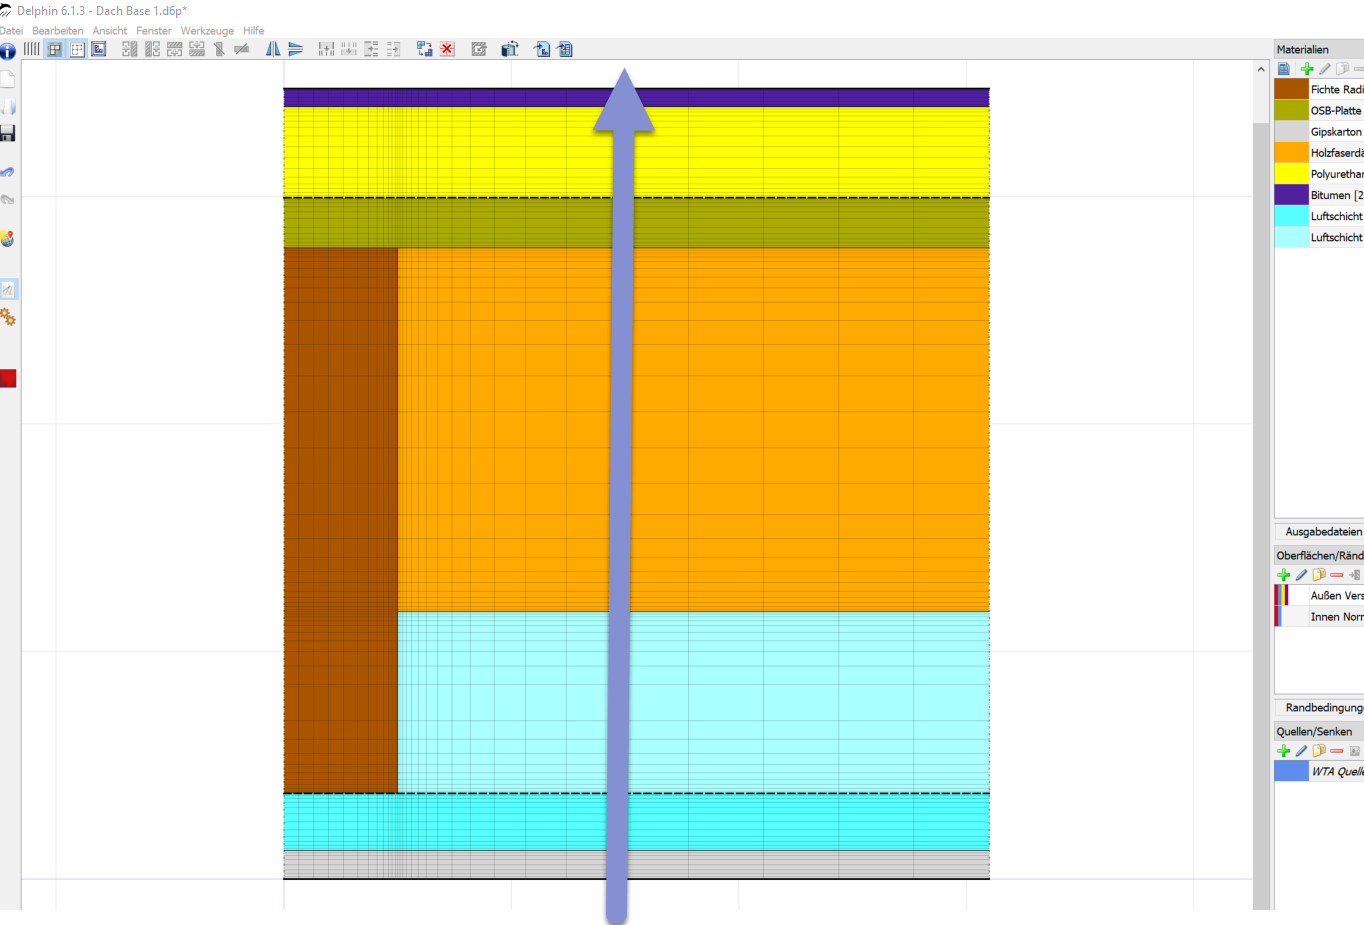Click the new document sidebar icon

[x=8, y=80]
